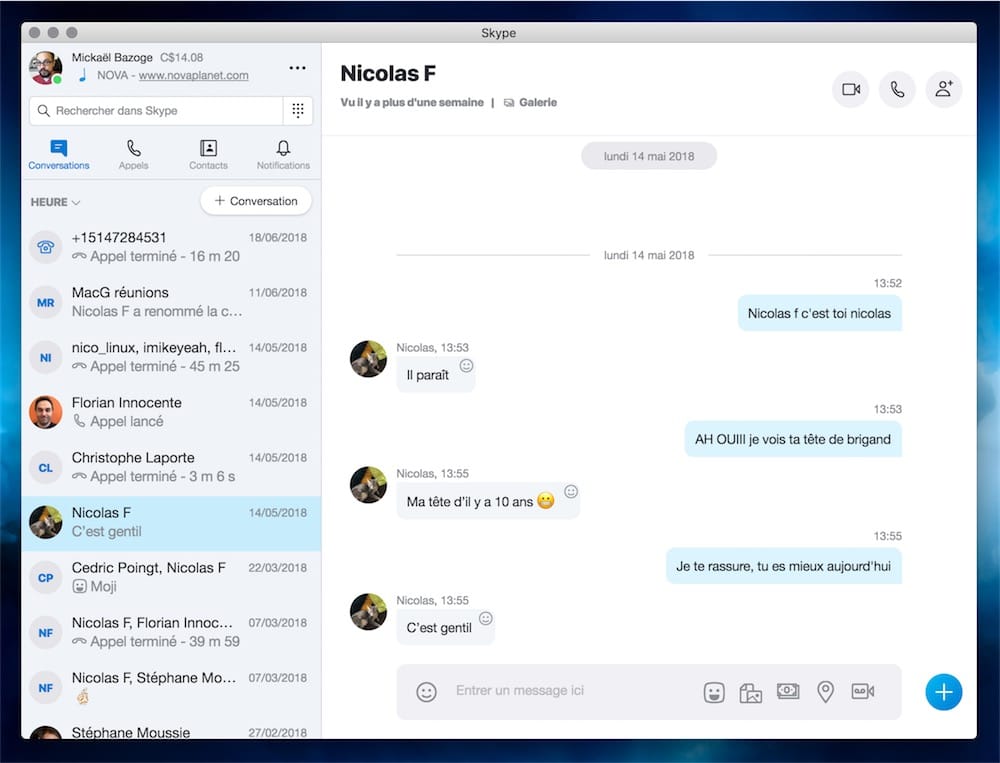Open Nicolas F, Florian Innoc… chat
This screenshot has height=763, width=1000.
pyautogui.click(x=171, y=632)
